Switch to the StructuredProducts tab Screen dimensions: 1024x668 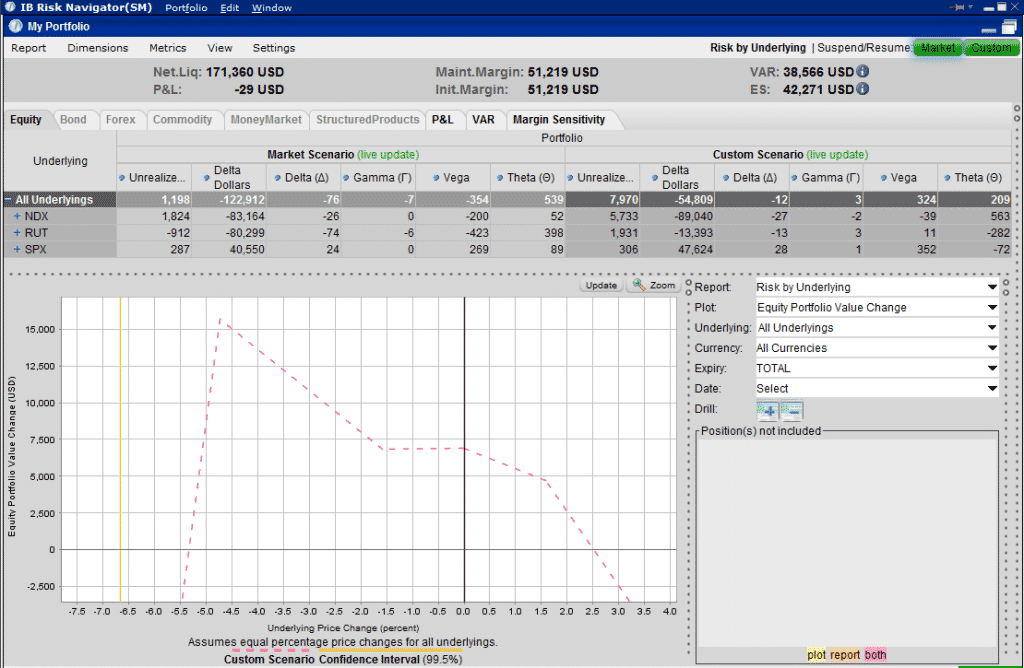[368, 119]
